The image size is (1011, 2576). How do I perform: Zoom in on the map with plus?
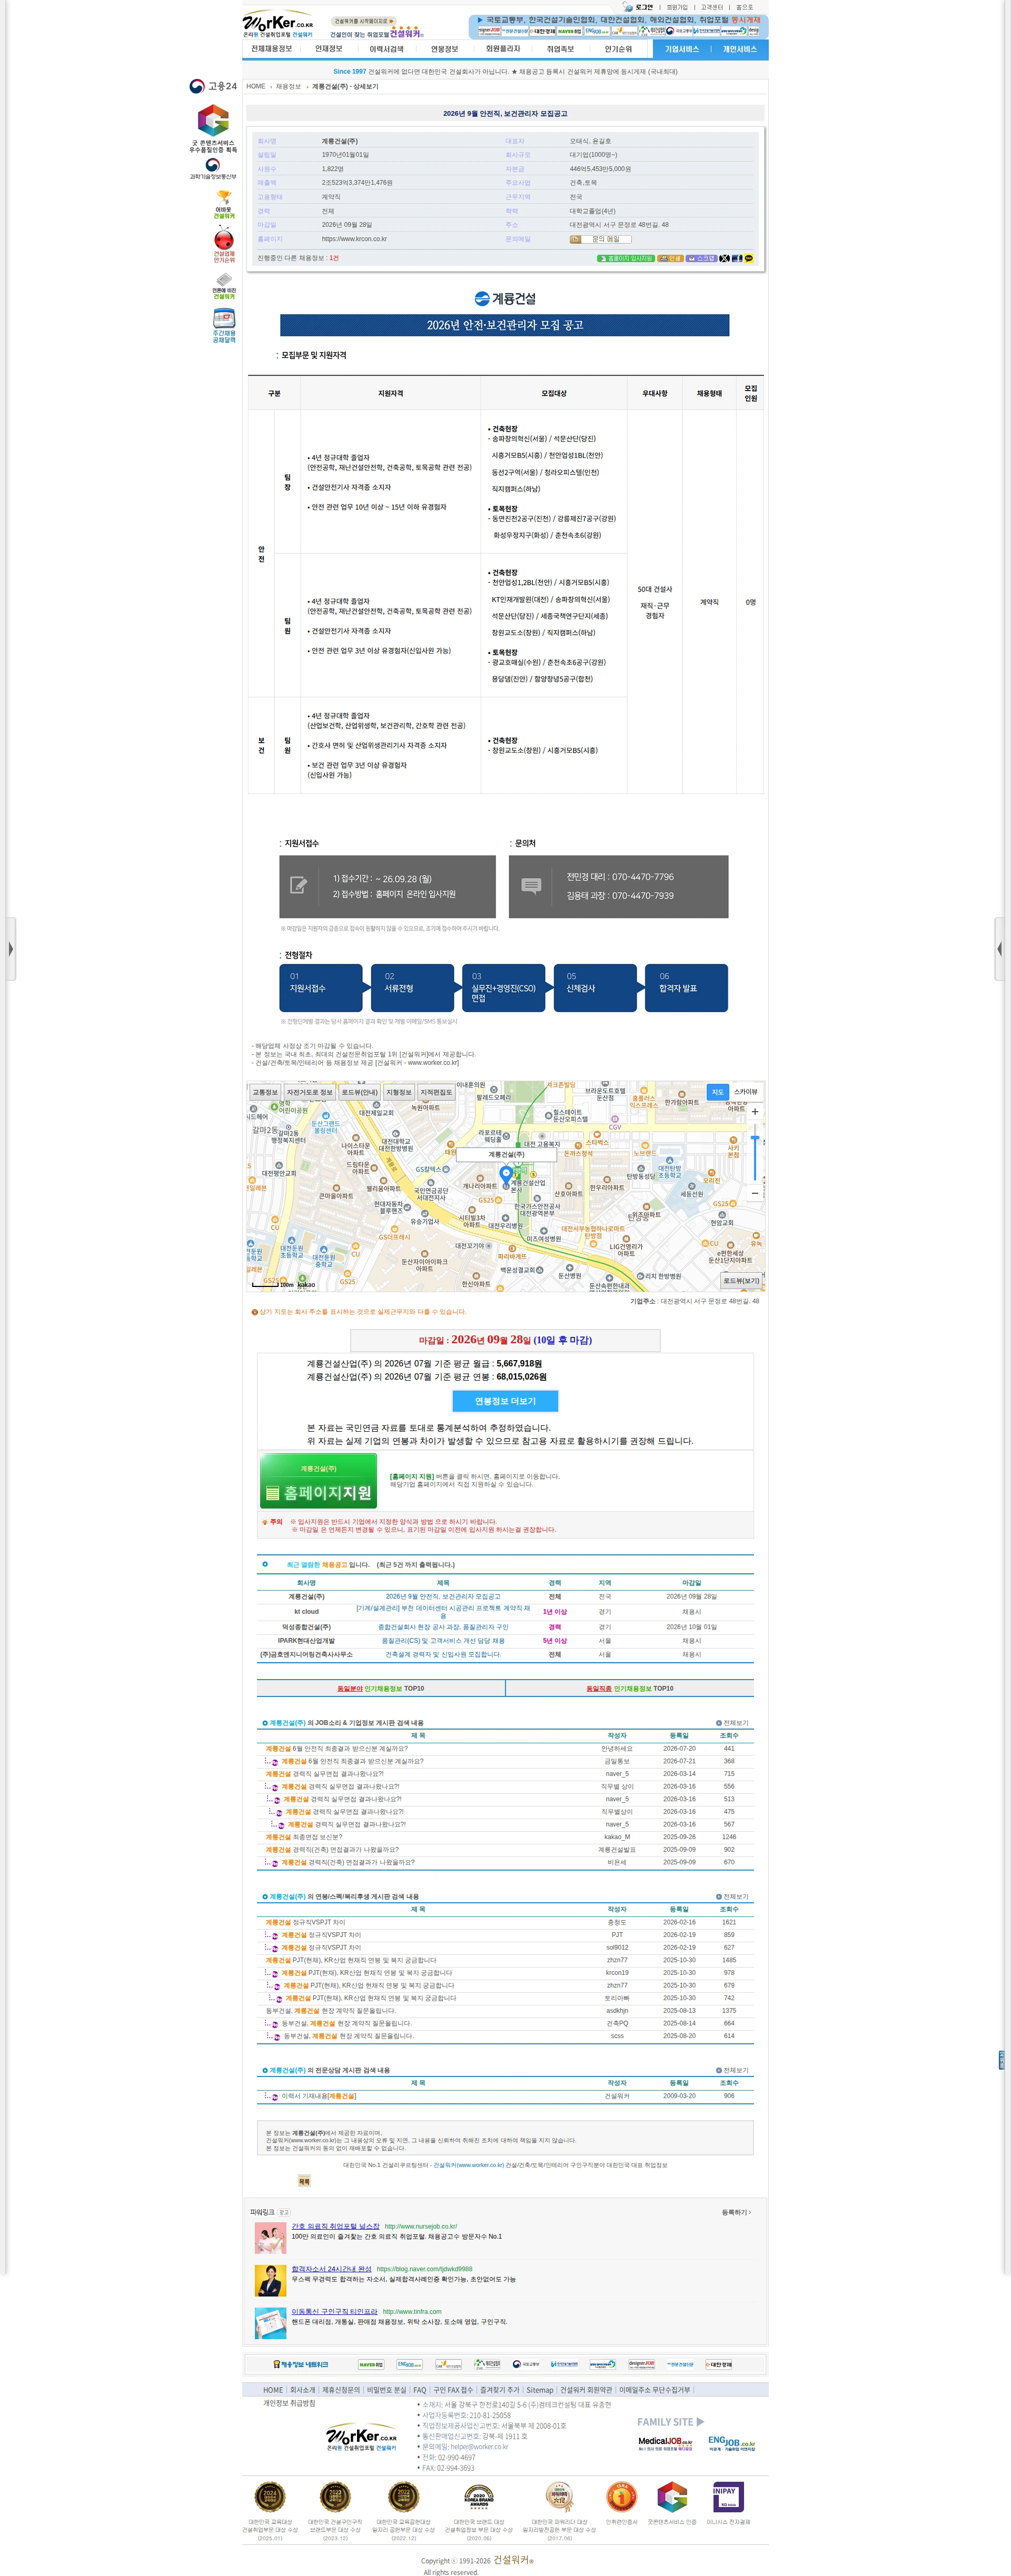(x=755, y=1112)
